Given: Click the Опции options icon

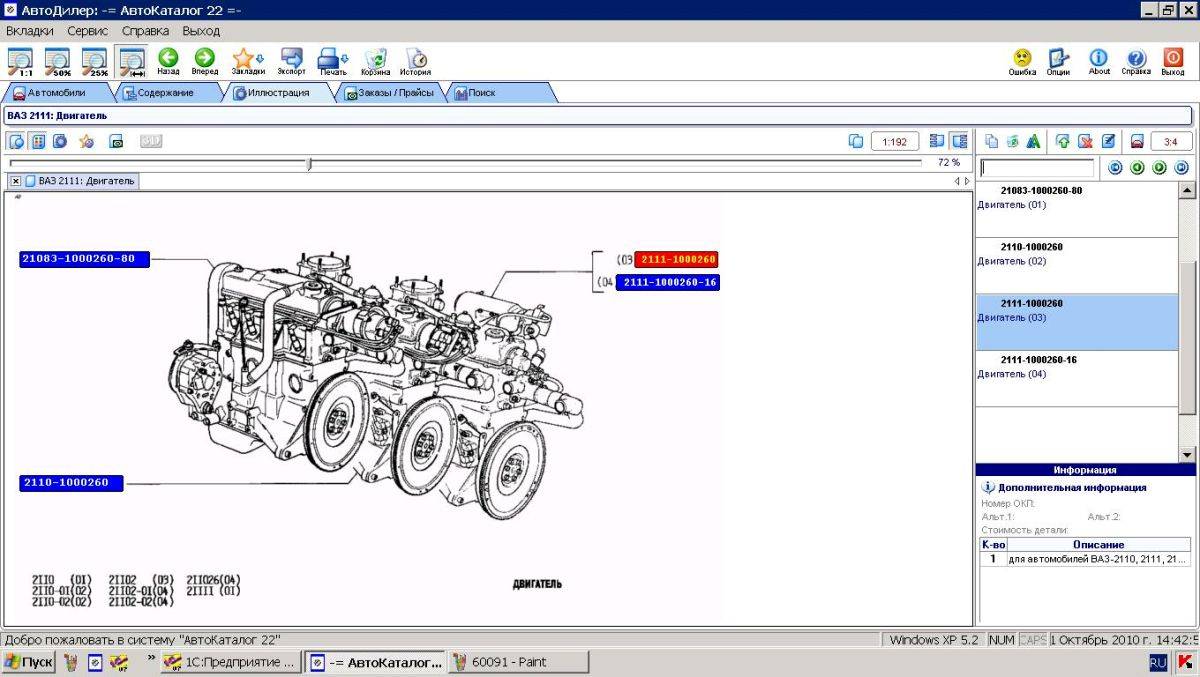Looking at the screenshot, I should 1058,58.
